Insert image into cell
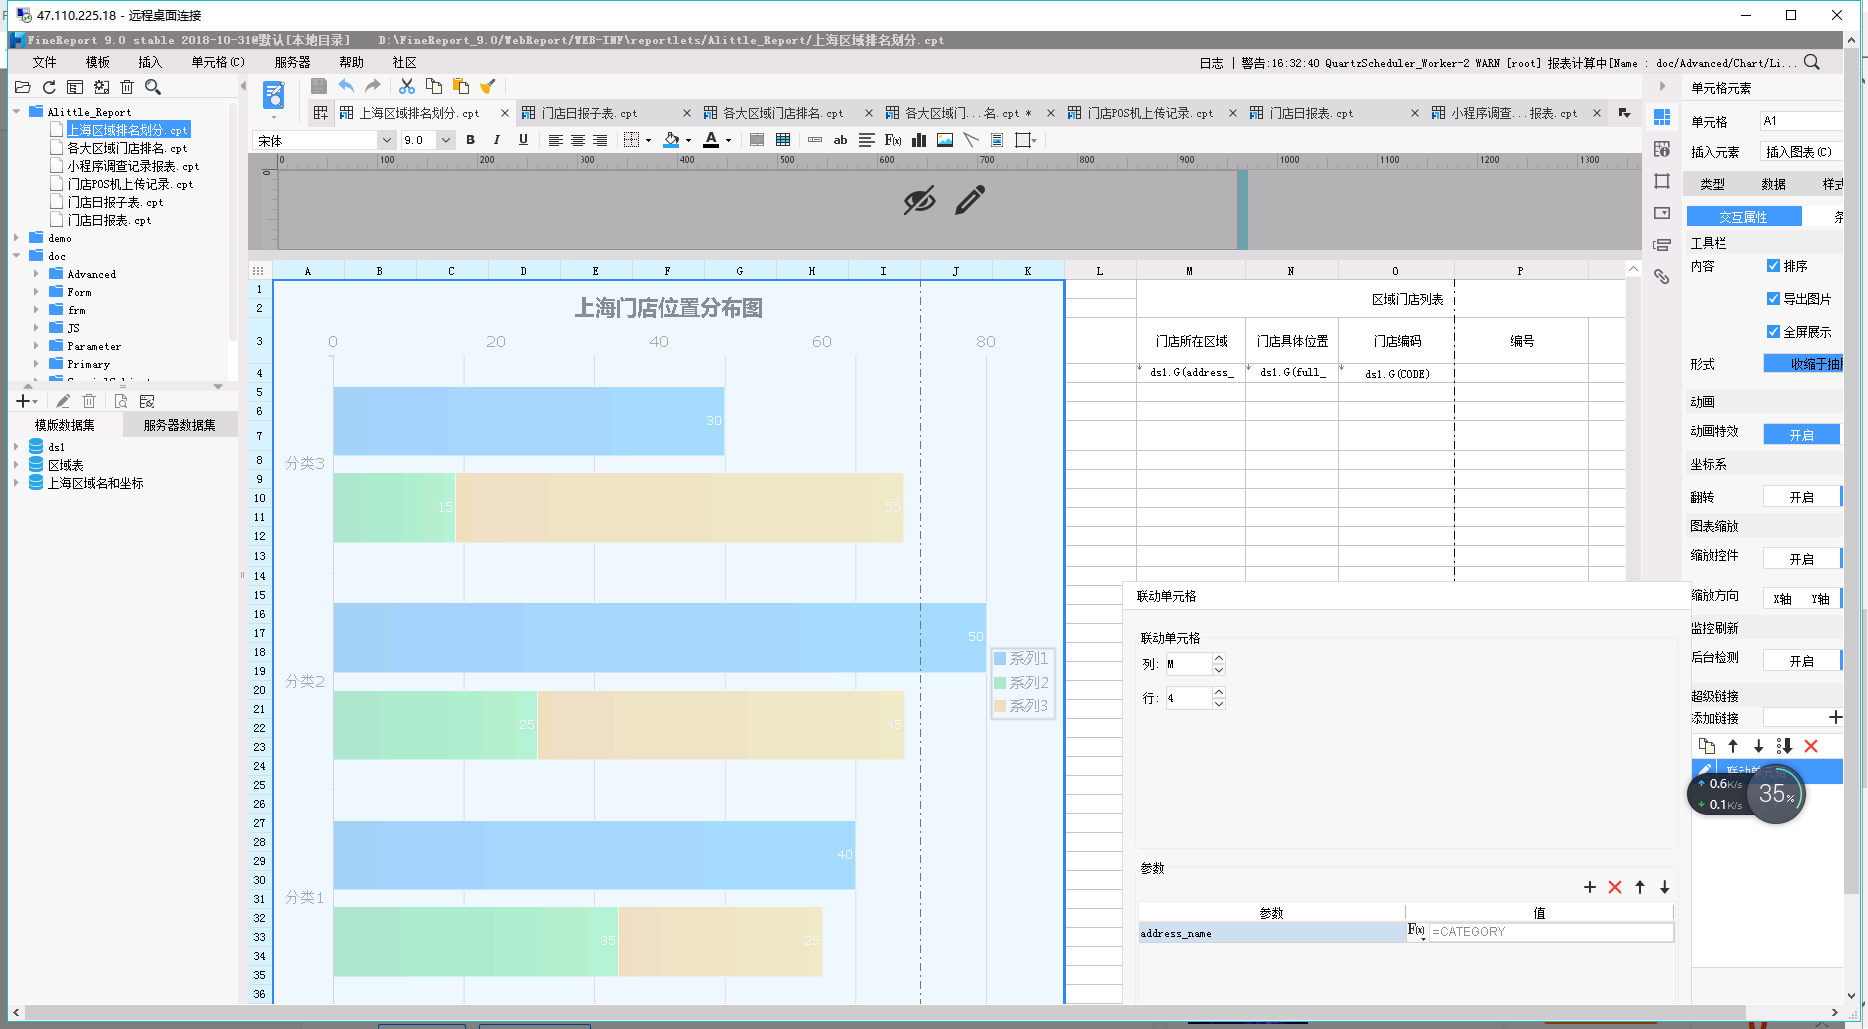This screenshot has width=1868, height=1029. 945,140
